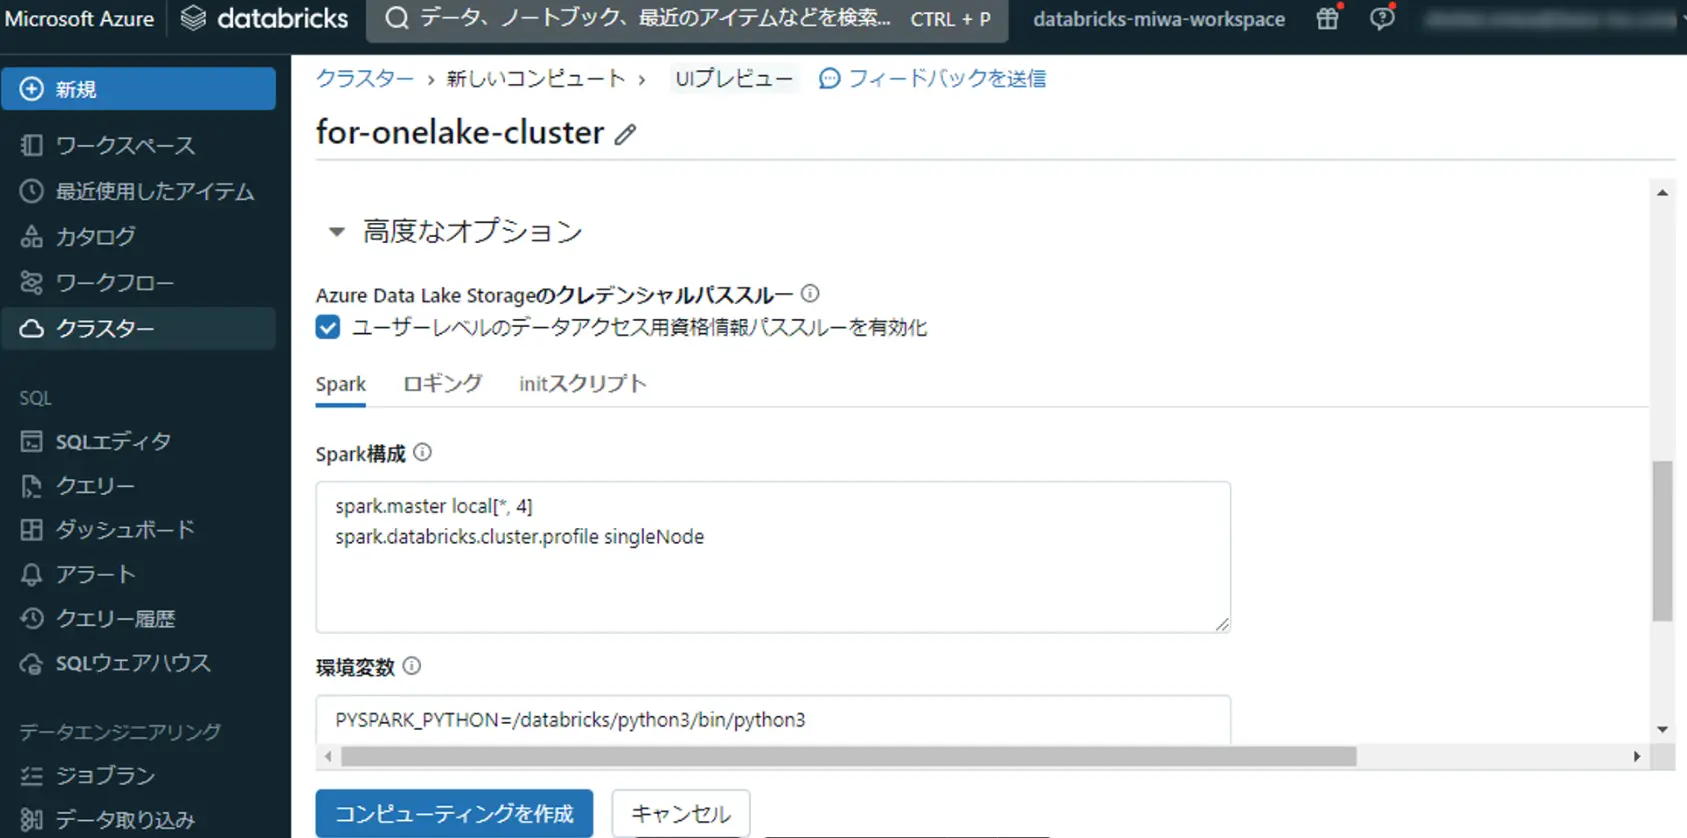The image size is (1687, 838).
Task: Click the horizontal scrollbar thumb
Action: pyautogui.click(x=849, y=757)
